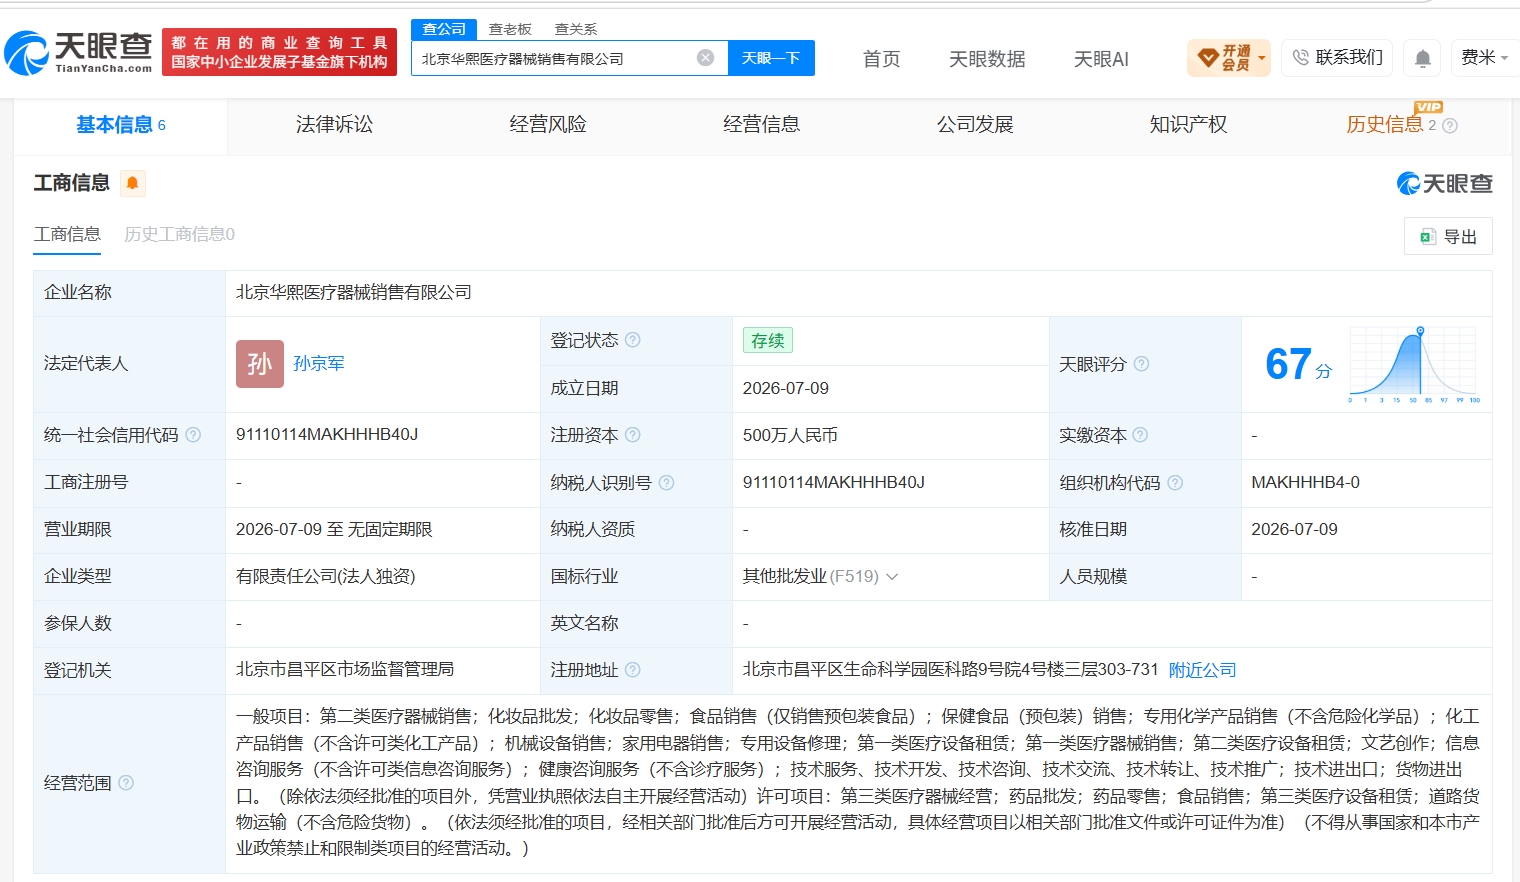Screen dimensions: 1520x882
Task: Select the 历史工商信息0 sub-tab
Action: tap(179, 234)
